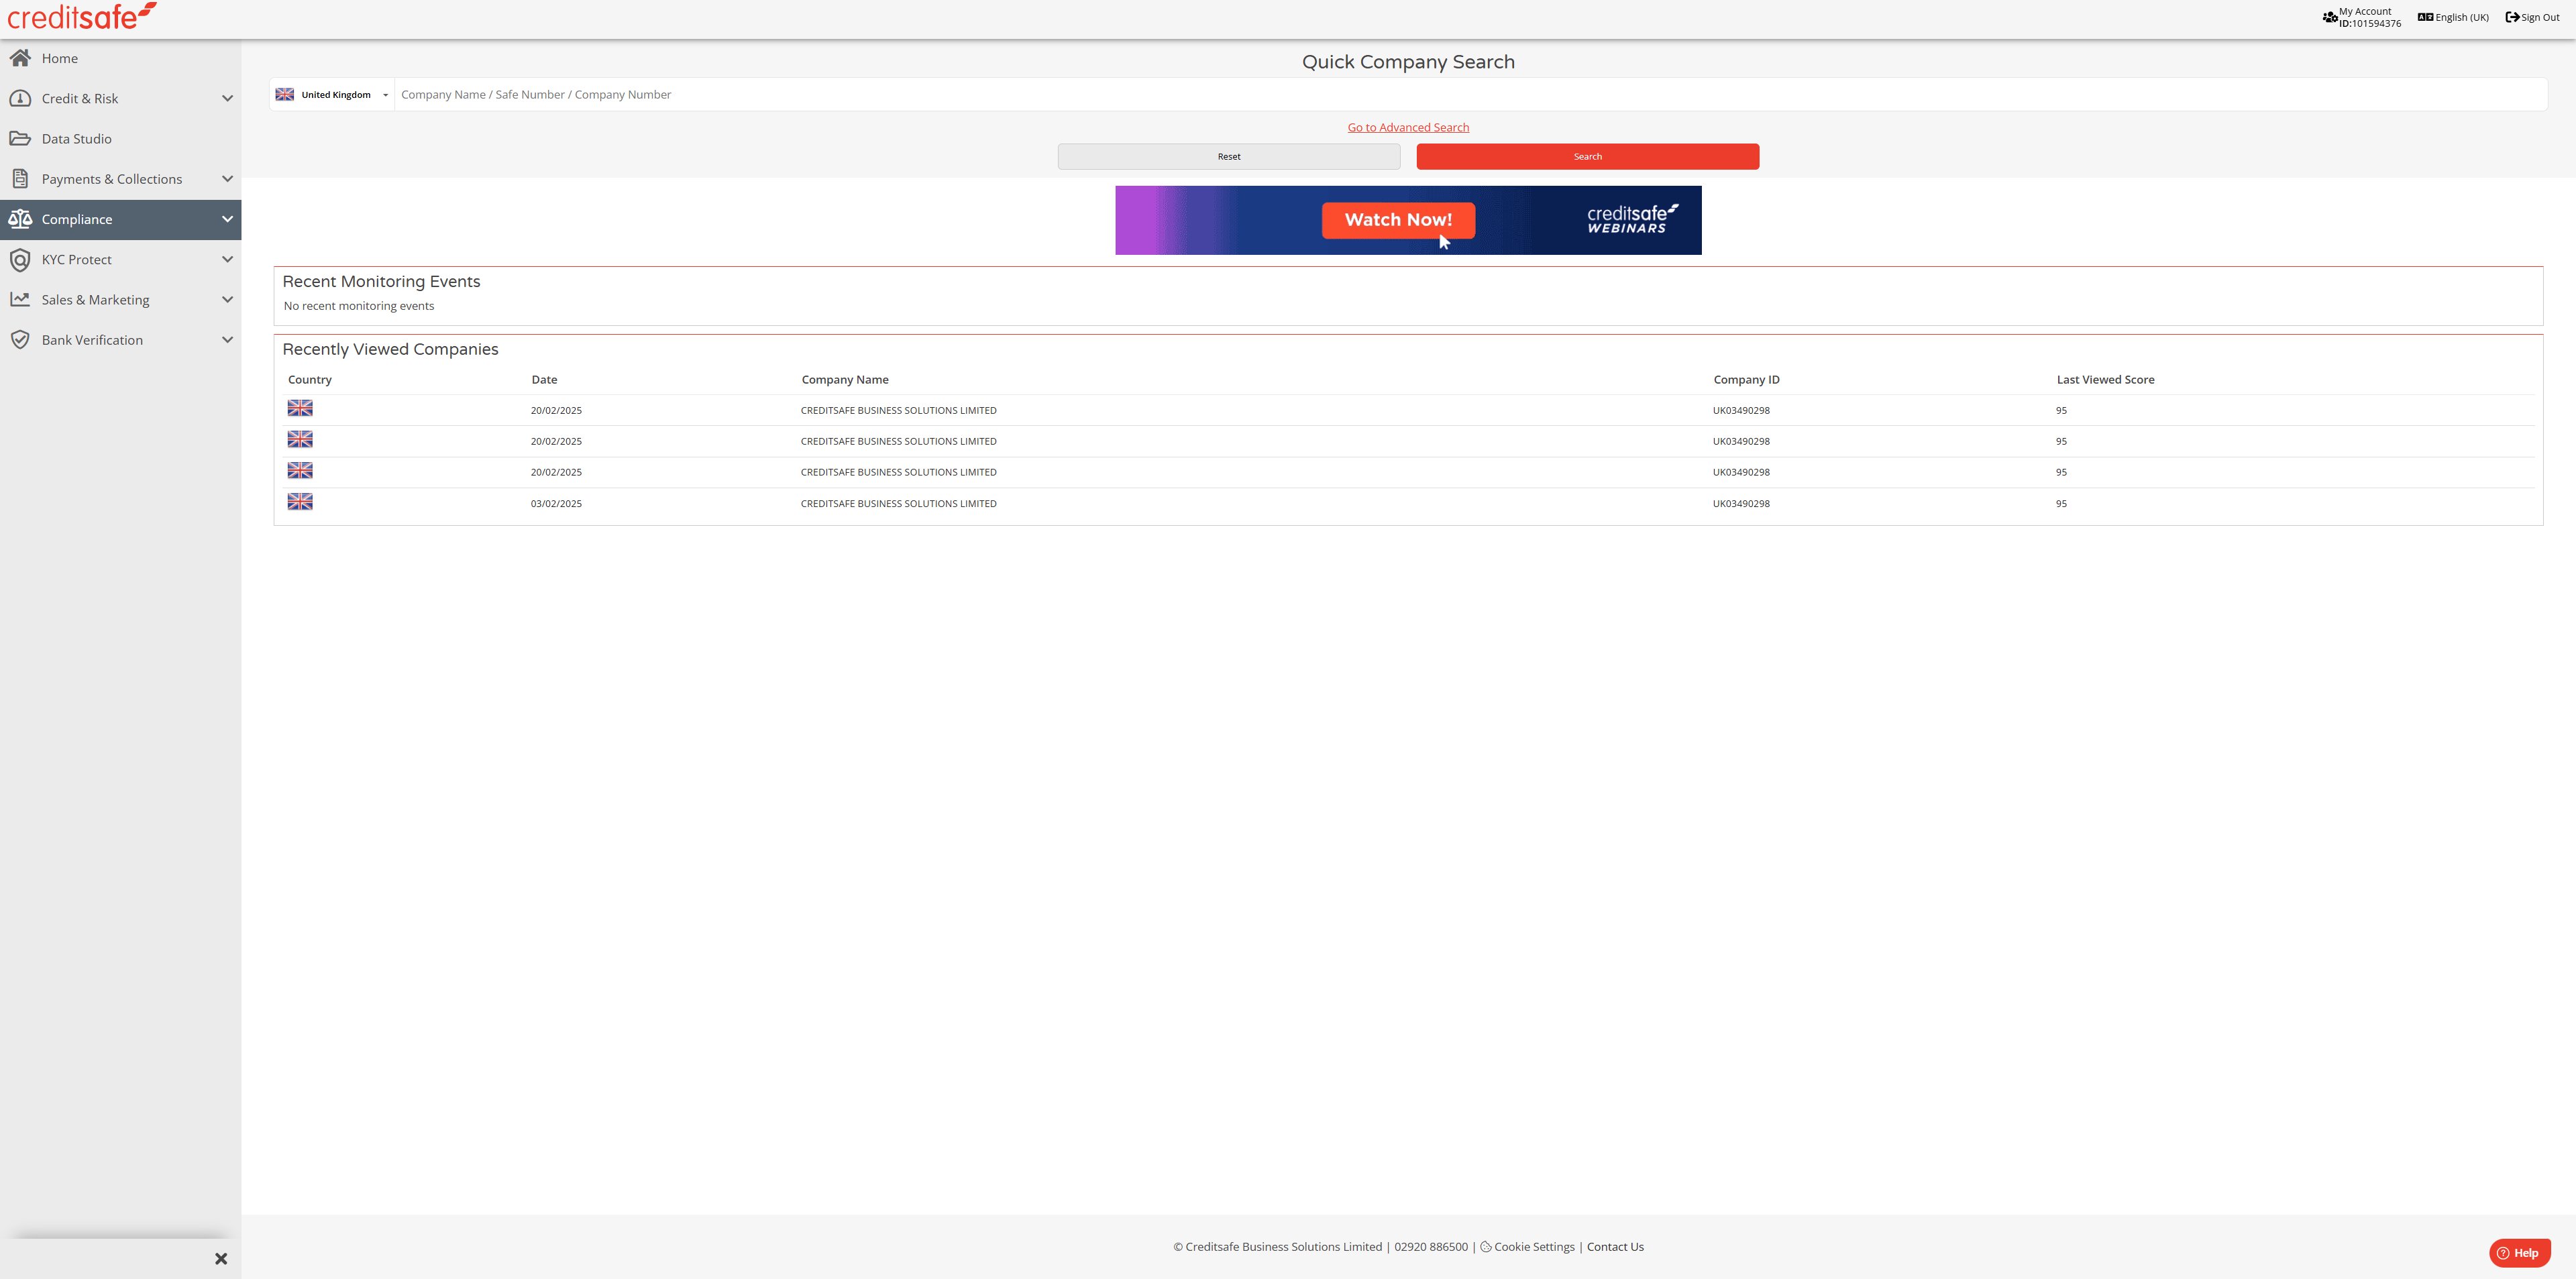Click the Reset button
This screenshot has width=2576, height=1279.
tap(1228, 157)
